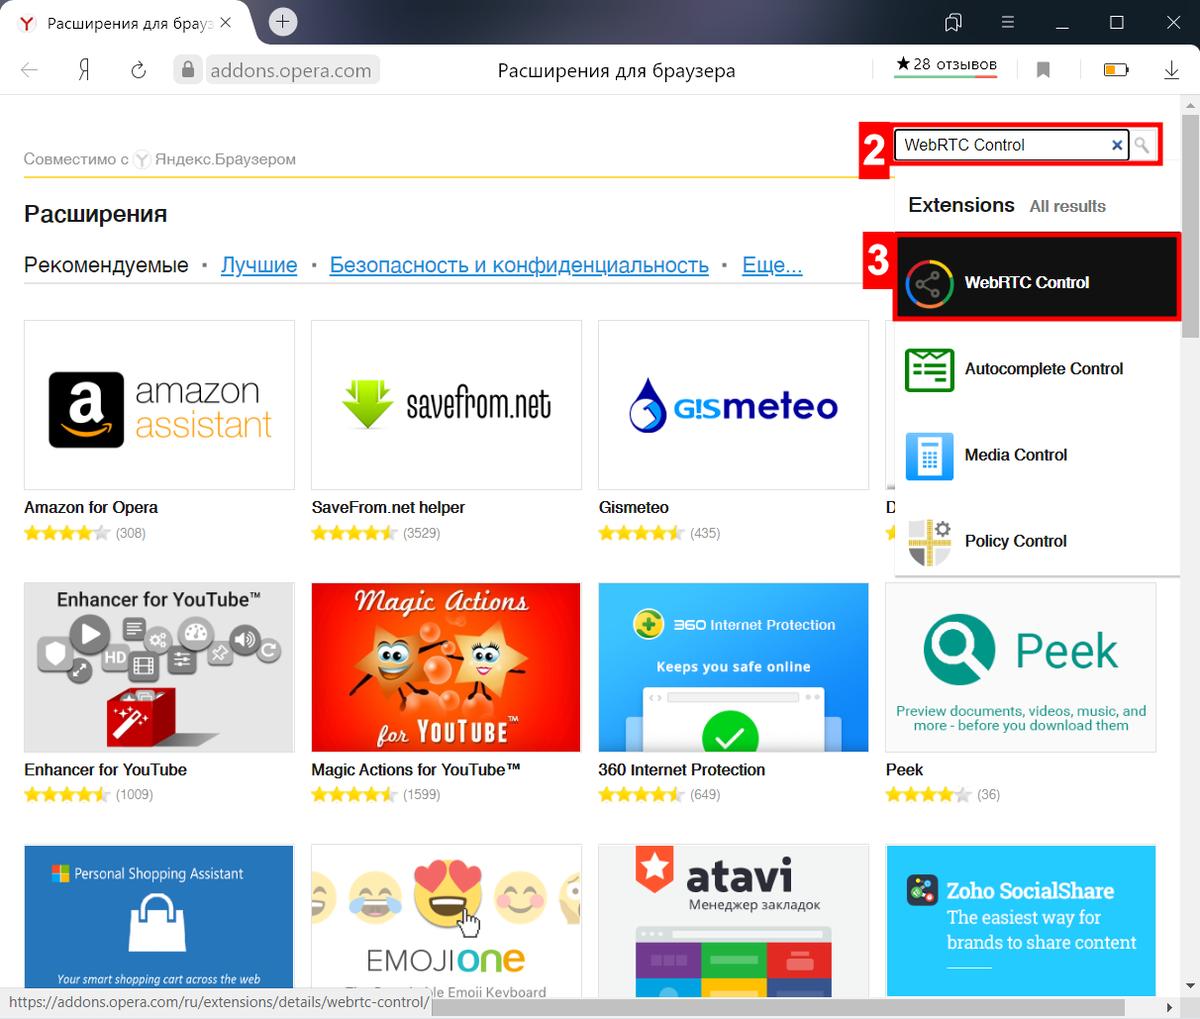Select the Autocomplete Control suggestion
This screenshot has width=1200, height=1019.
pos(1038,369)
